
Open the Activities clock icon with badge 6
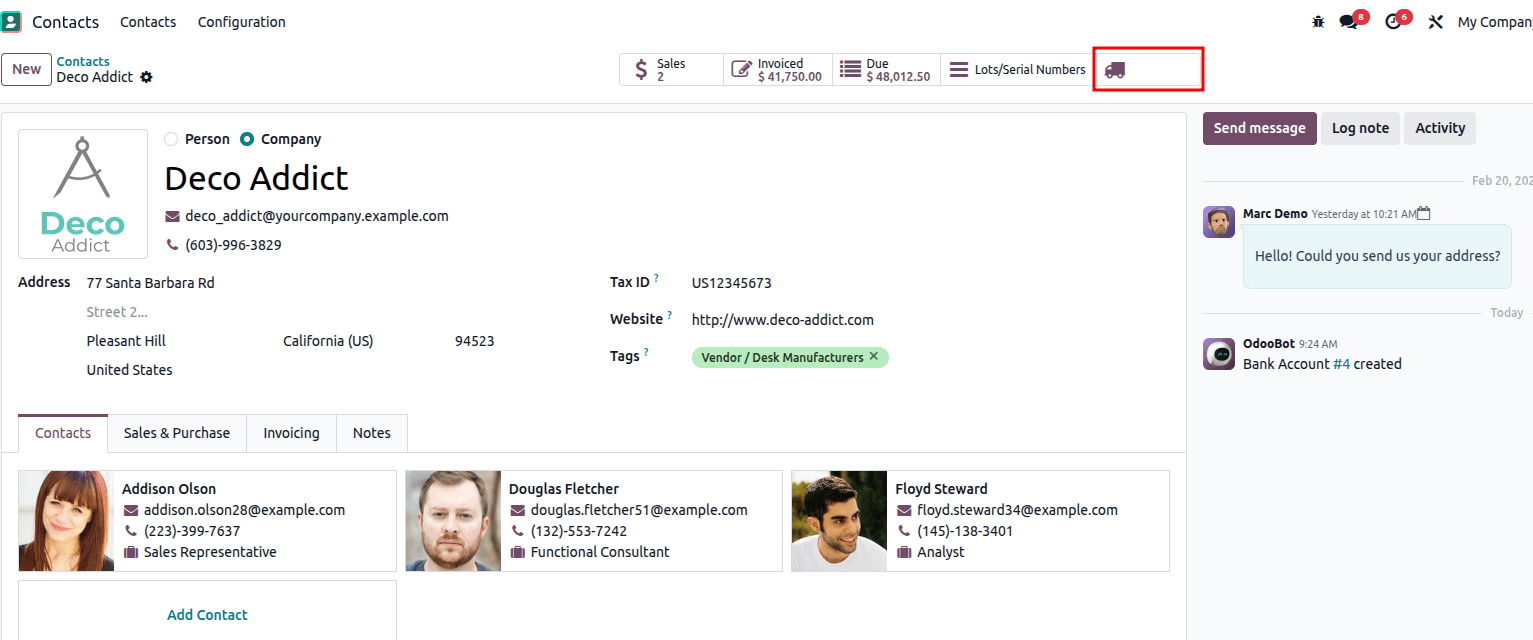click(x=1392, y=20)
